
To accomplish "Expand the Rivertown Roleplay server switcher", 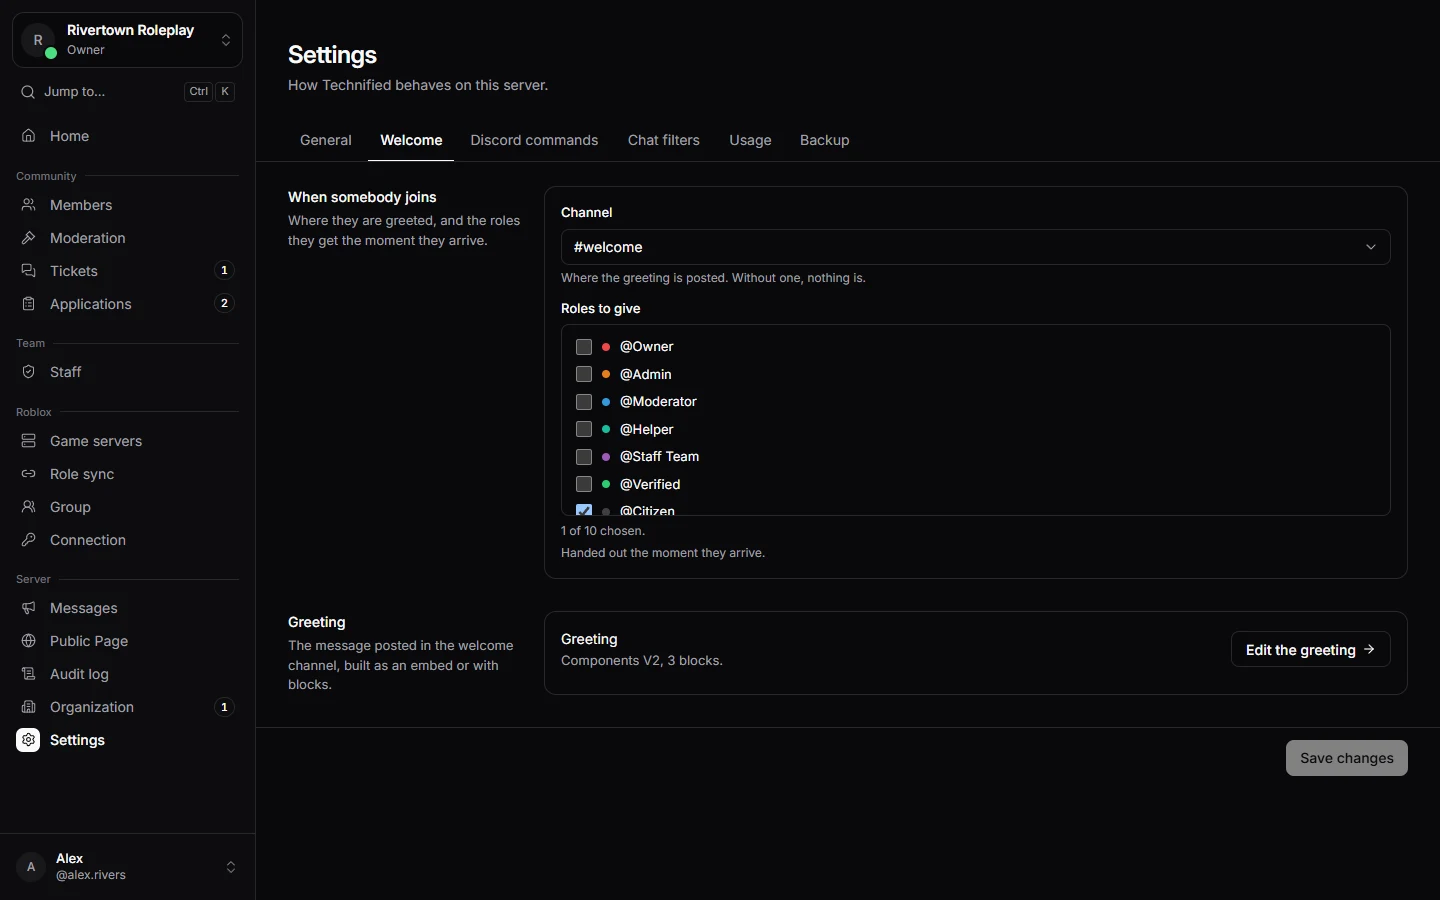I will [127, 40].
